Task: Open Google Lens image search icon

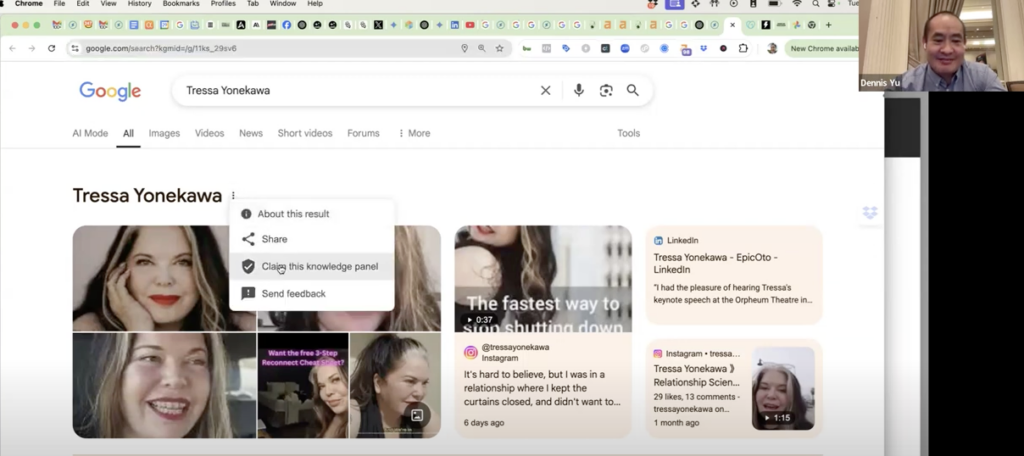Action: pyautogui.click(x=606, y=91)
